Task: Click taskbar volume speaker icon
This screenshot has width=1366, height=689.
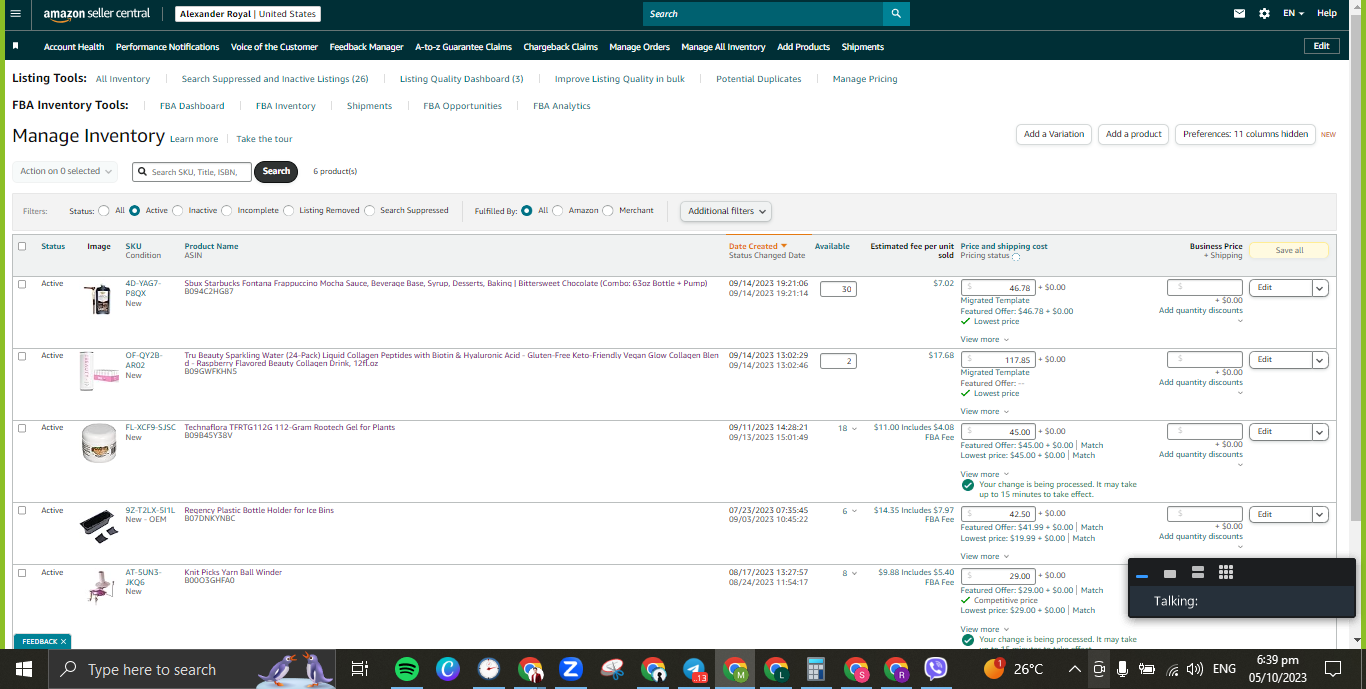Action: pyautogui.click(x=1194, y=669)
